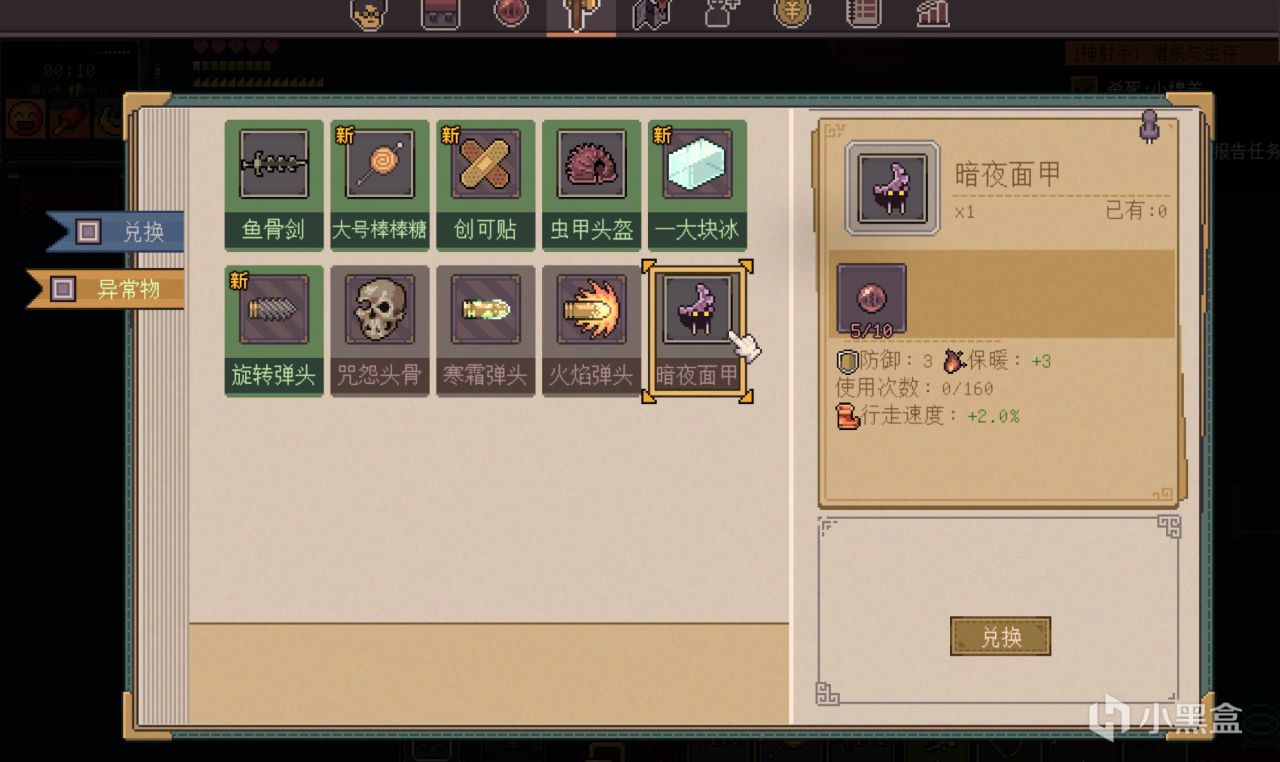Pick the 虫甲头盔 helmet item

click(x=592, y=186)
